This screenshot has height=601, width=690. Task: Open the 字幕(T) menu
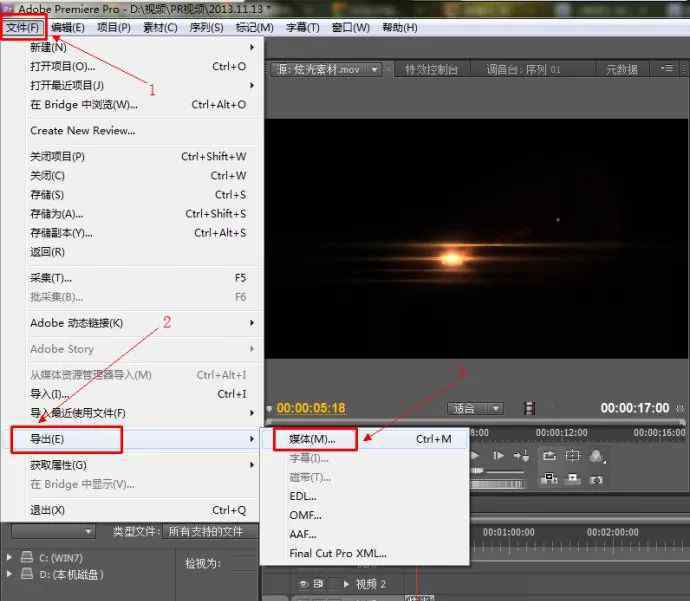[x=302, y=28]
